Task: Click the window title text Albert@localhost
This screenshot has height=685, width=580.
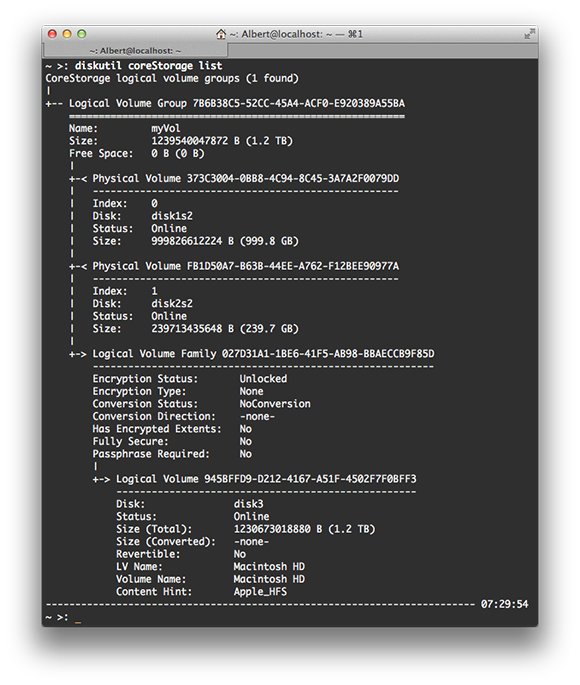Action: pyautogui.click(x=282, y=34)
